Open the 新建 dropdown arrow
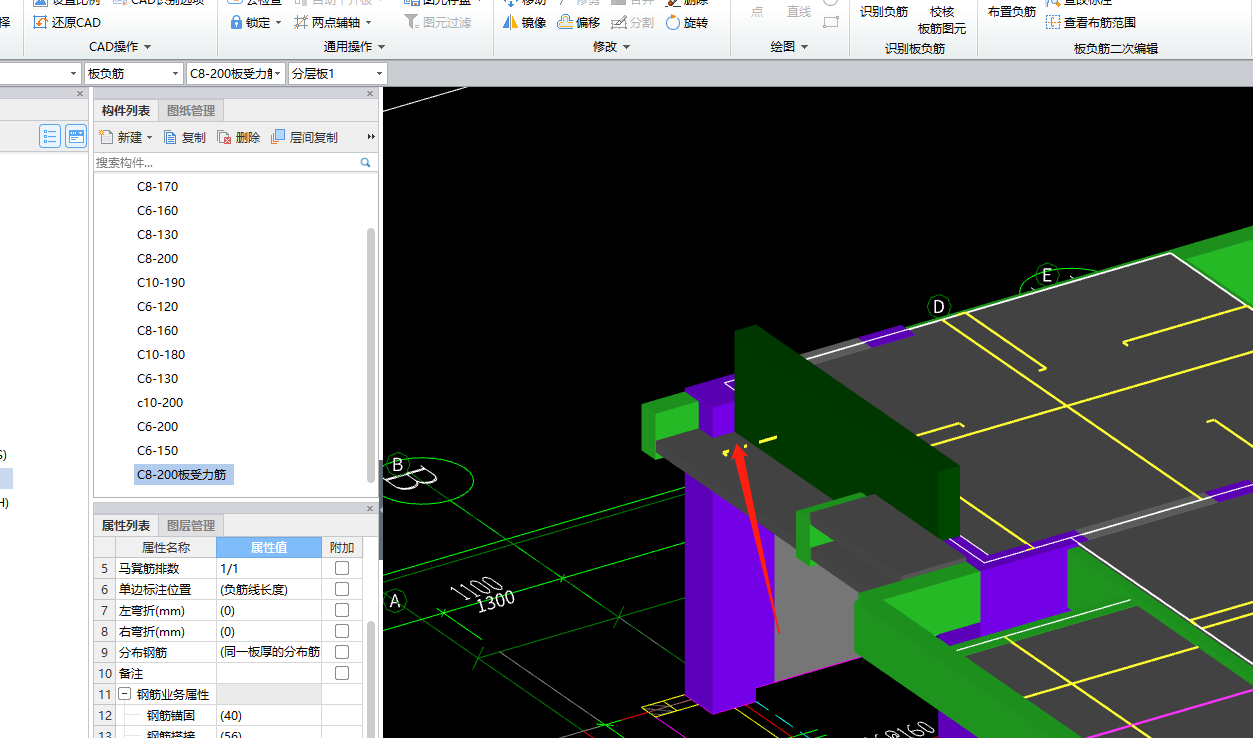This screenshot has height=738, width=1253. (x=150, y=138)
